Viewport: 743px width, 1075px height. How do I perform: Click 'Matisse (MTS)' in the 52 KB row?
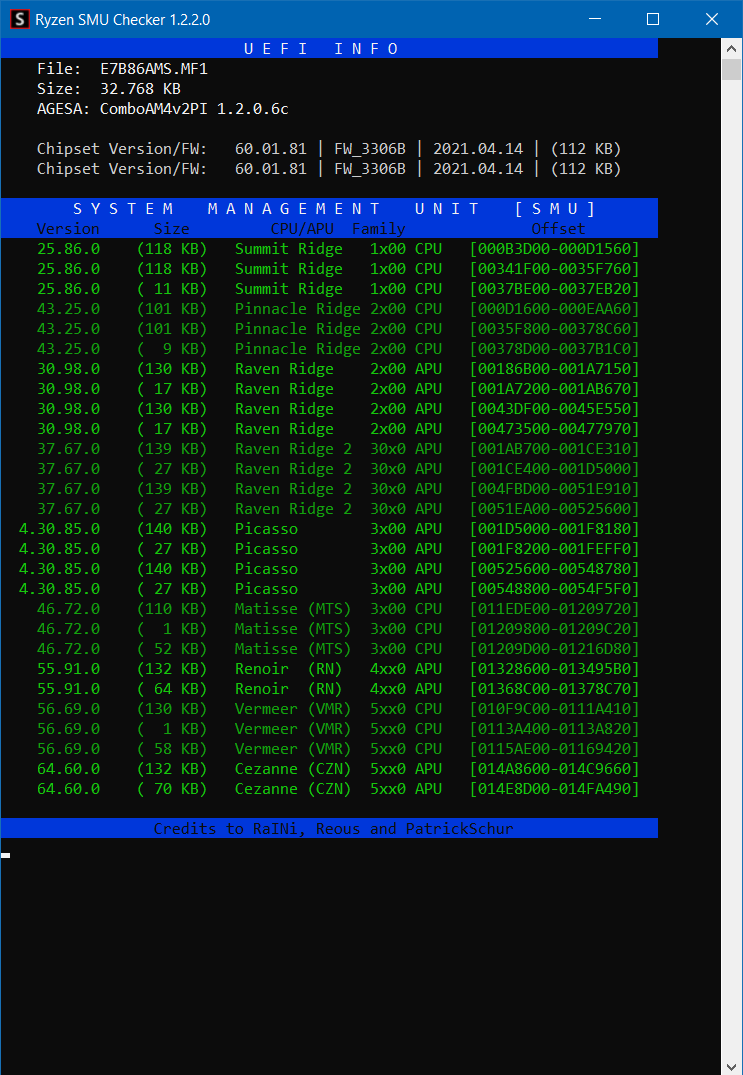coord(293,649)
